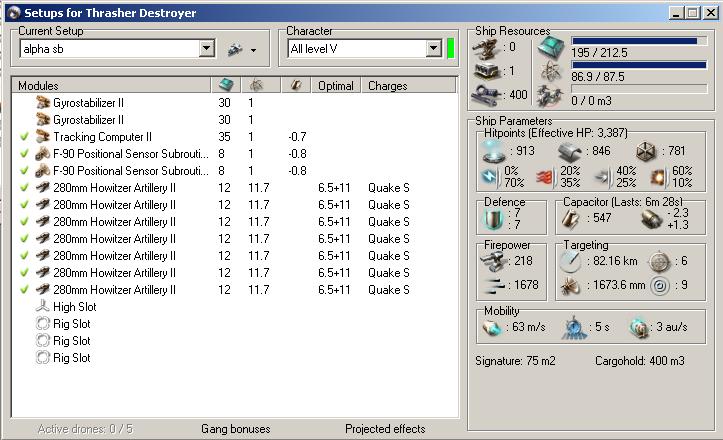Open the Character dropdown arrow
This screenshot has width=723, height=440.
click(433, 48)
